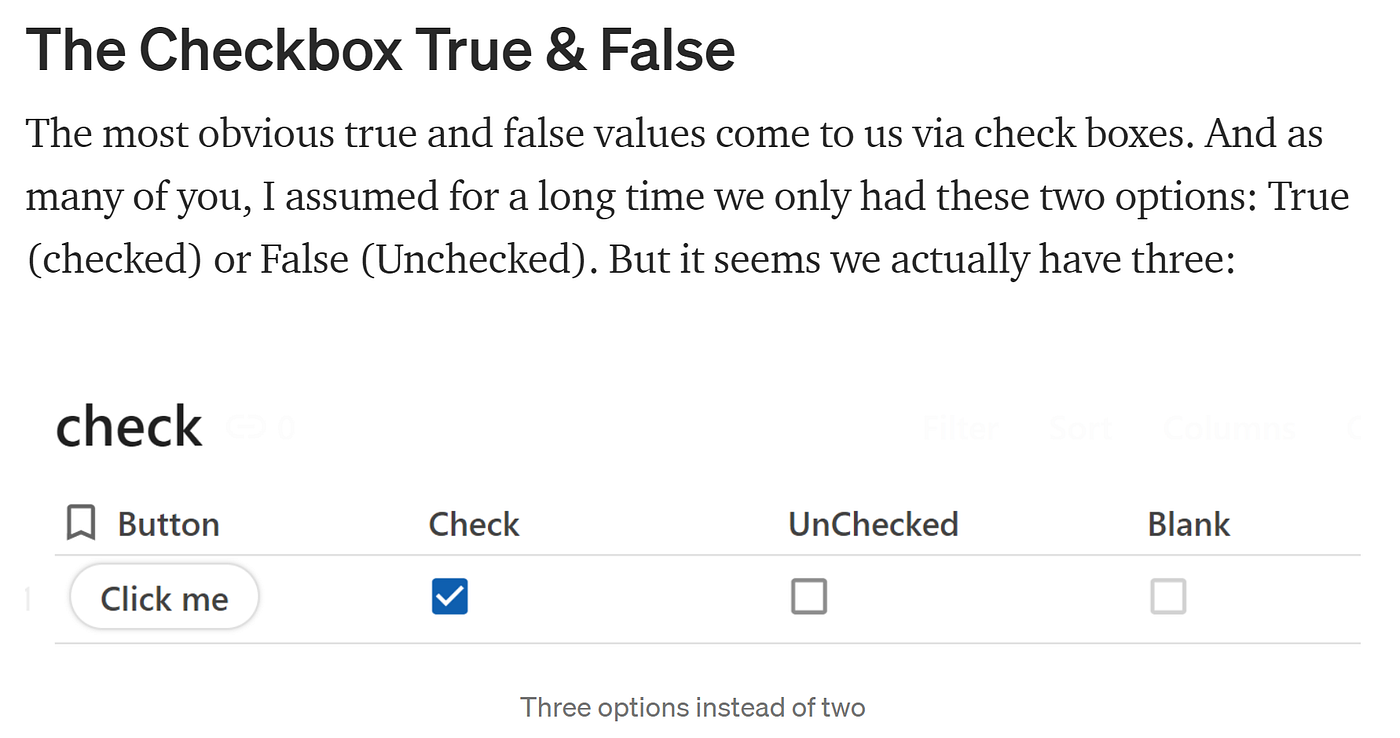Viewport: 1400px width, 738px height.
Task: Click the faded icon right of Columns
Action: tap(1357, 427)
